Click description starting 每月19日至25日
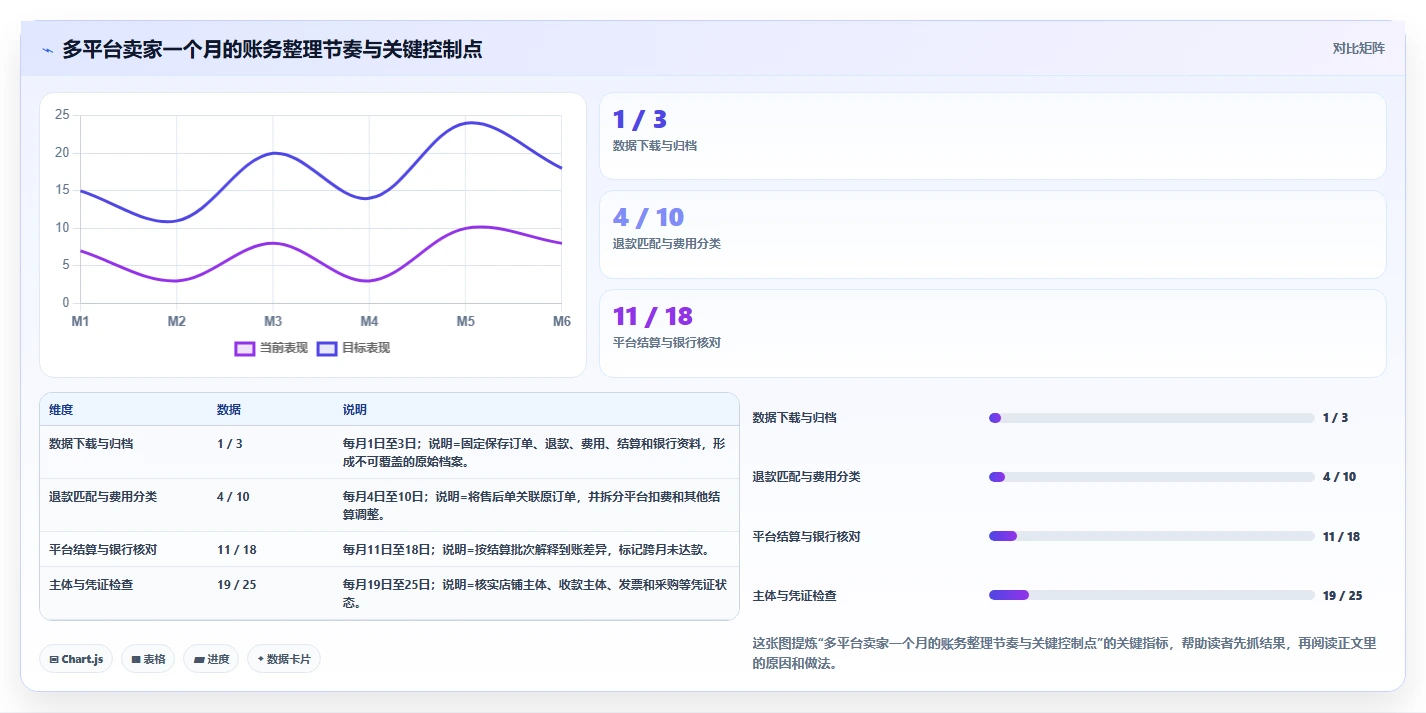Screen dimensions: 1426x713 pos(534,593)
